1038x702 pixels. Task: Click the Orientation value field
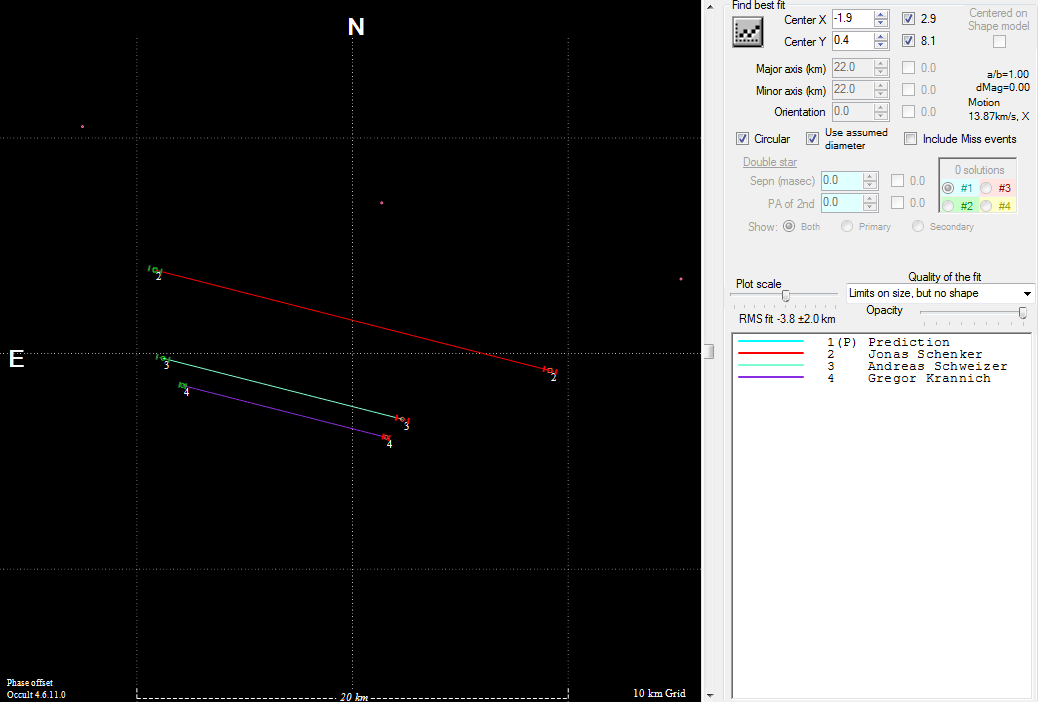(853, 111)
